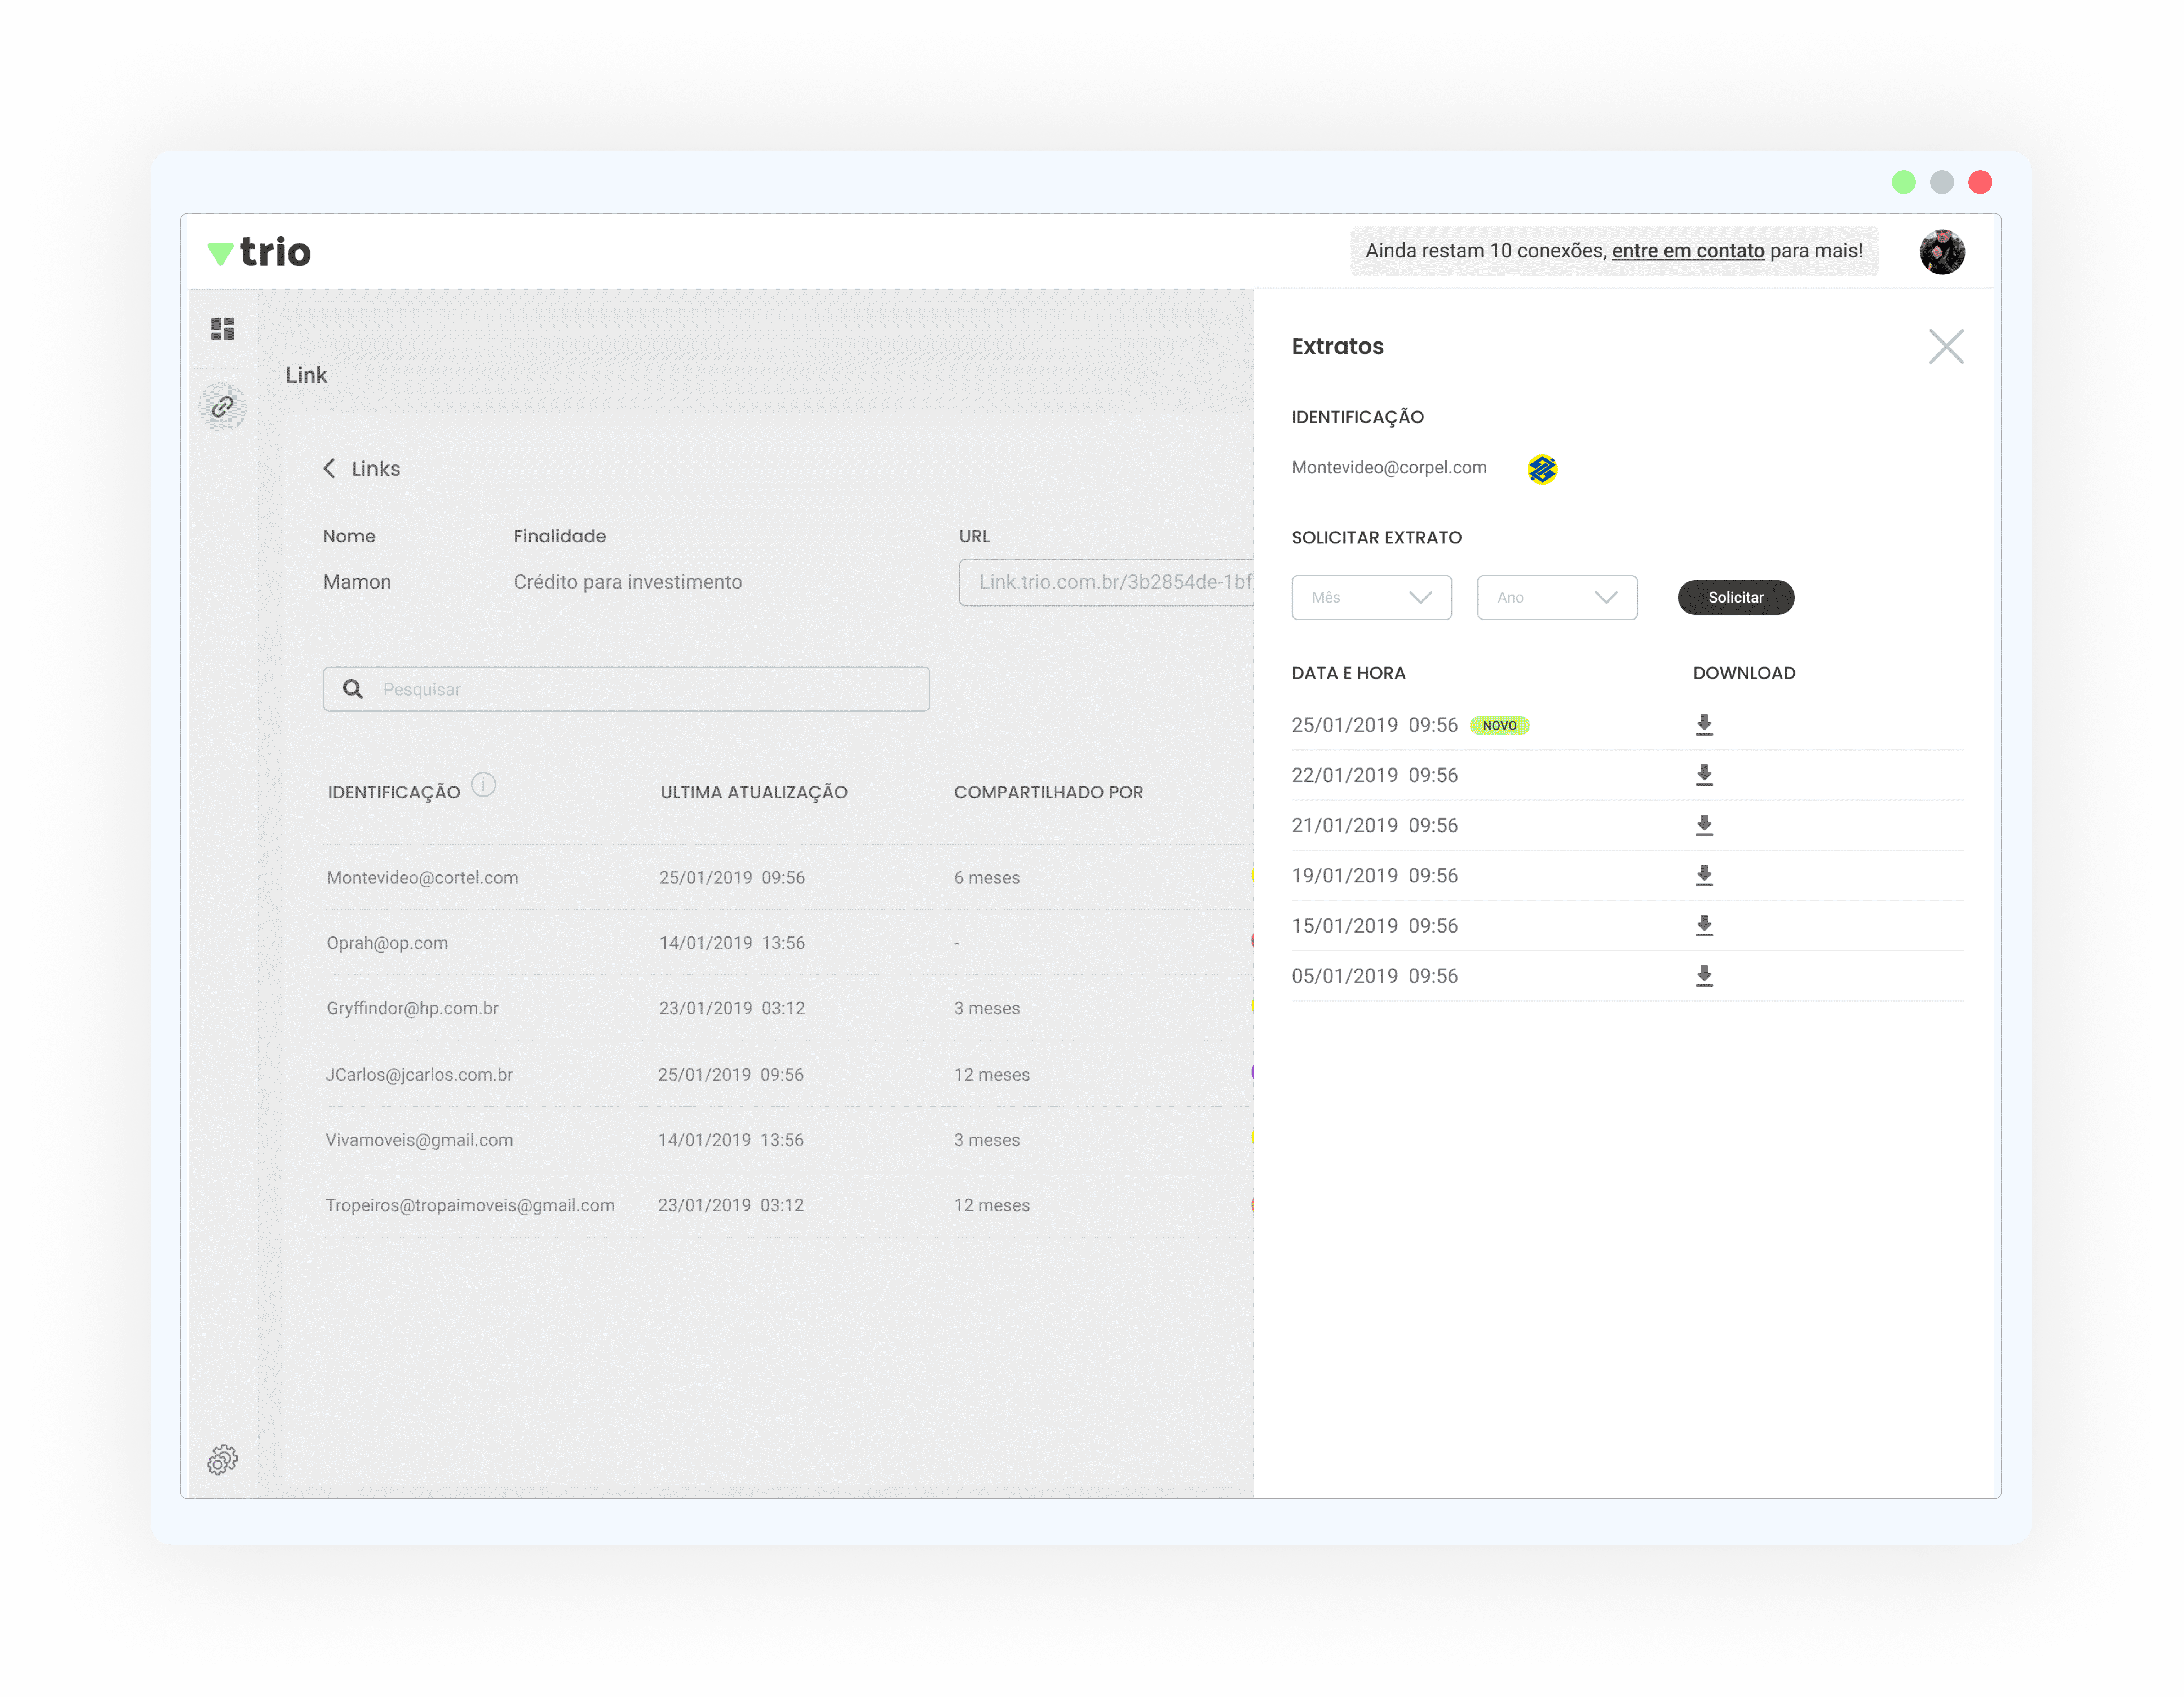Image resolution: width=2184 pixels, height=1697 pixels.
Task: Click the gray window control dot
Action: [1942, 182]
